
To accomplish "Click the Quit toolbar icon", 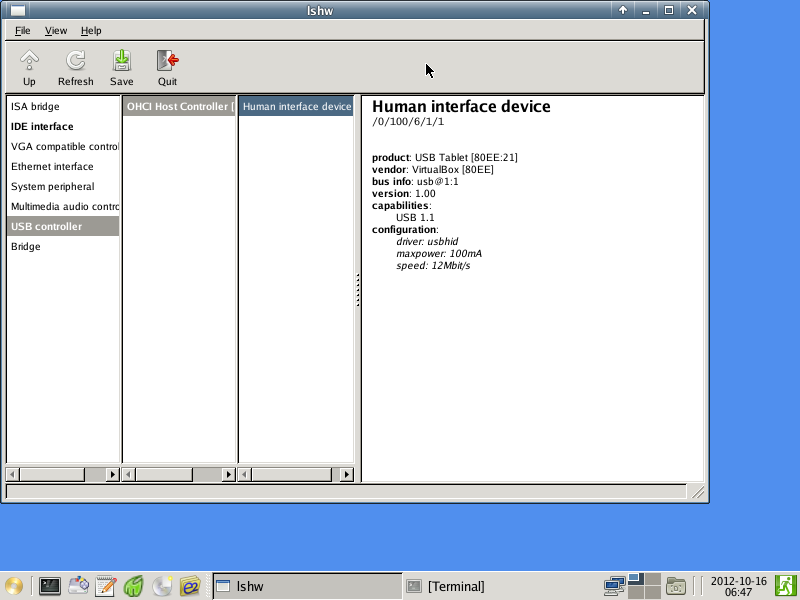I will 167,67.
